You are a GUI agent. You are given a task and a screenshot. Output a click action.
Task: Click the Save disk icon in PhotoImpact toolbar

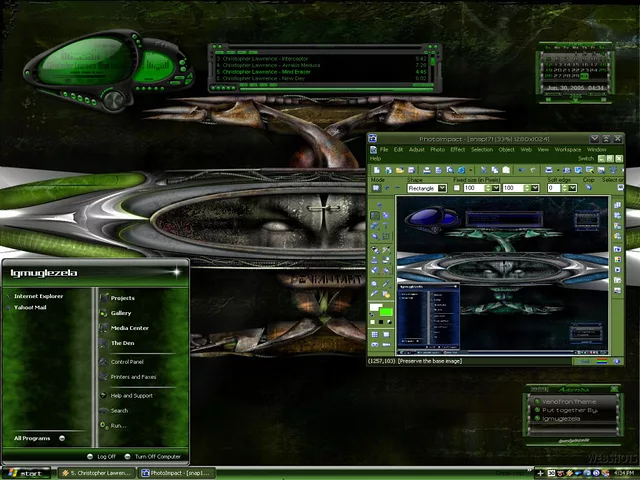click(x=411, y=170)
